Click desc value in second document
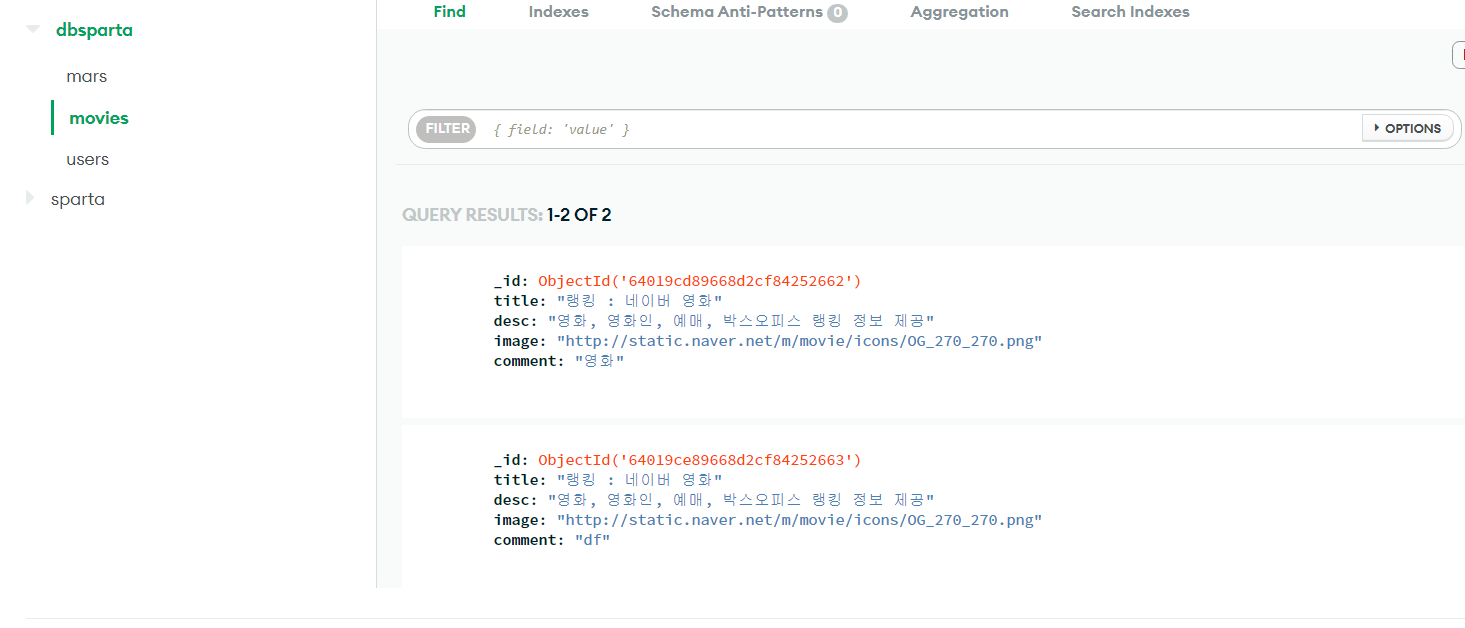Viewport: 1465px width, 628px height. click(x=741, y=500)
